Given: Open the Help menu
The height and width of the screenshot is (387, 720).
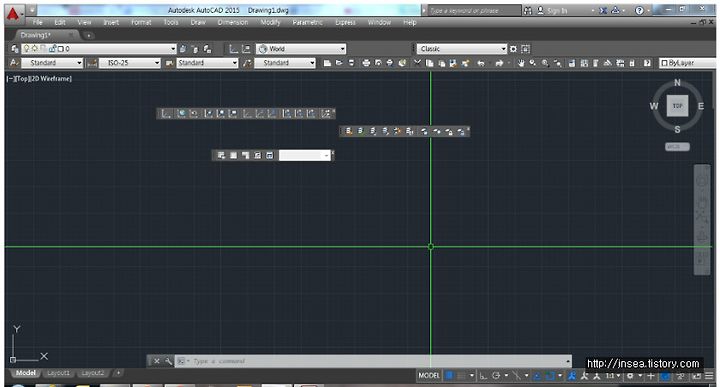Looking at the screenshot, I should [410, 22].
